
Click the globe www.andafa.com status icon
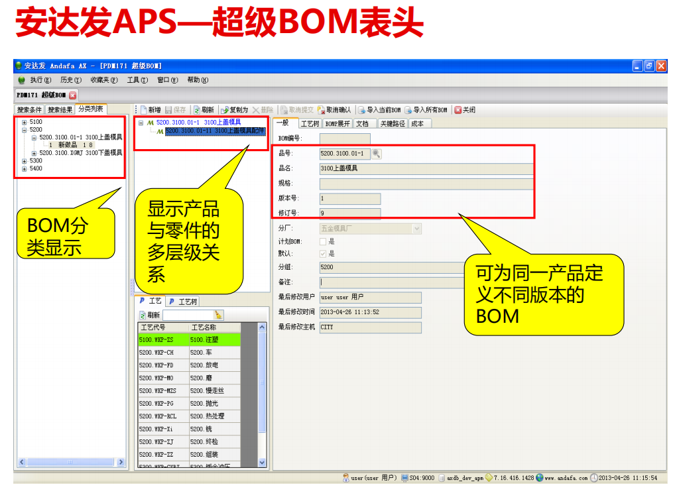click(x=540, y=478)
